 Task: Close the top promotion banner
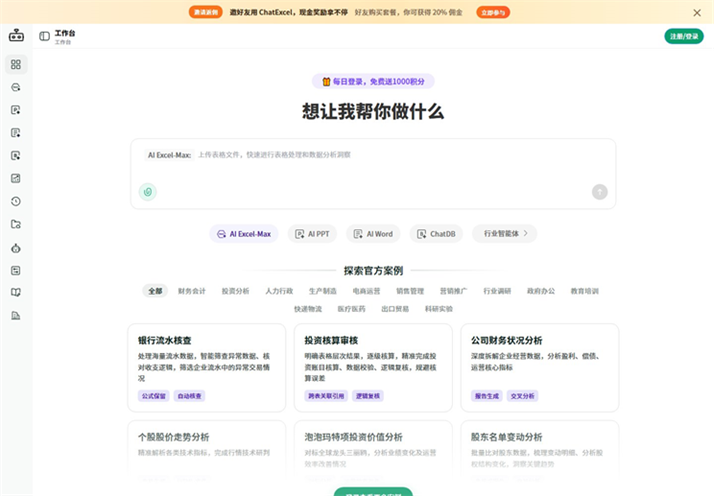click(x=697, y=13)
